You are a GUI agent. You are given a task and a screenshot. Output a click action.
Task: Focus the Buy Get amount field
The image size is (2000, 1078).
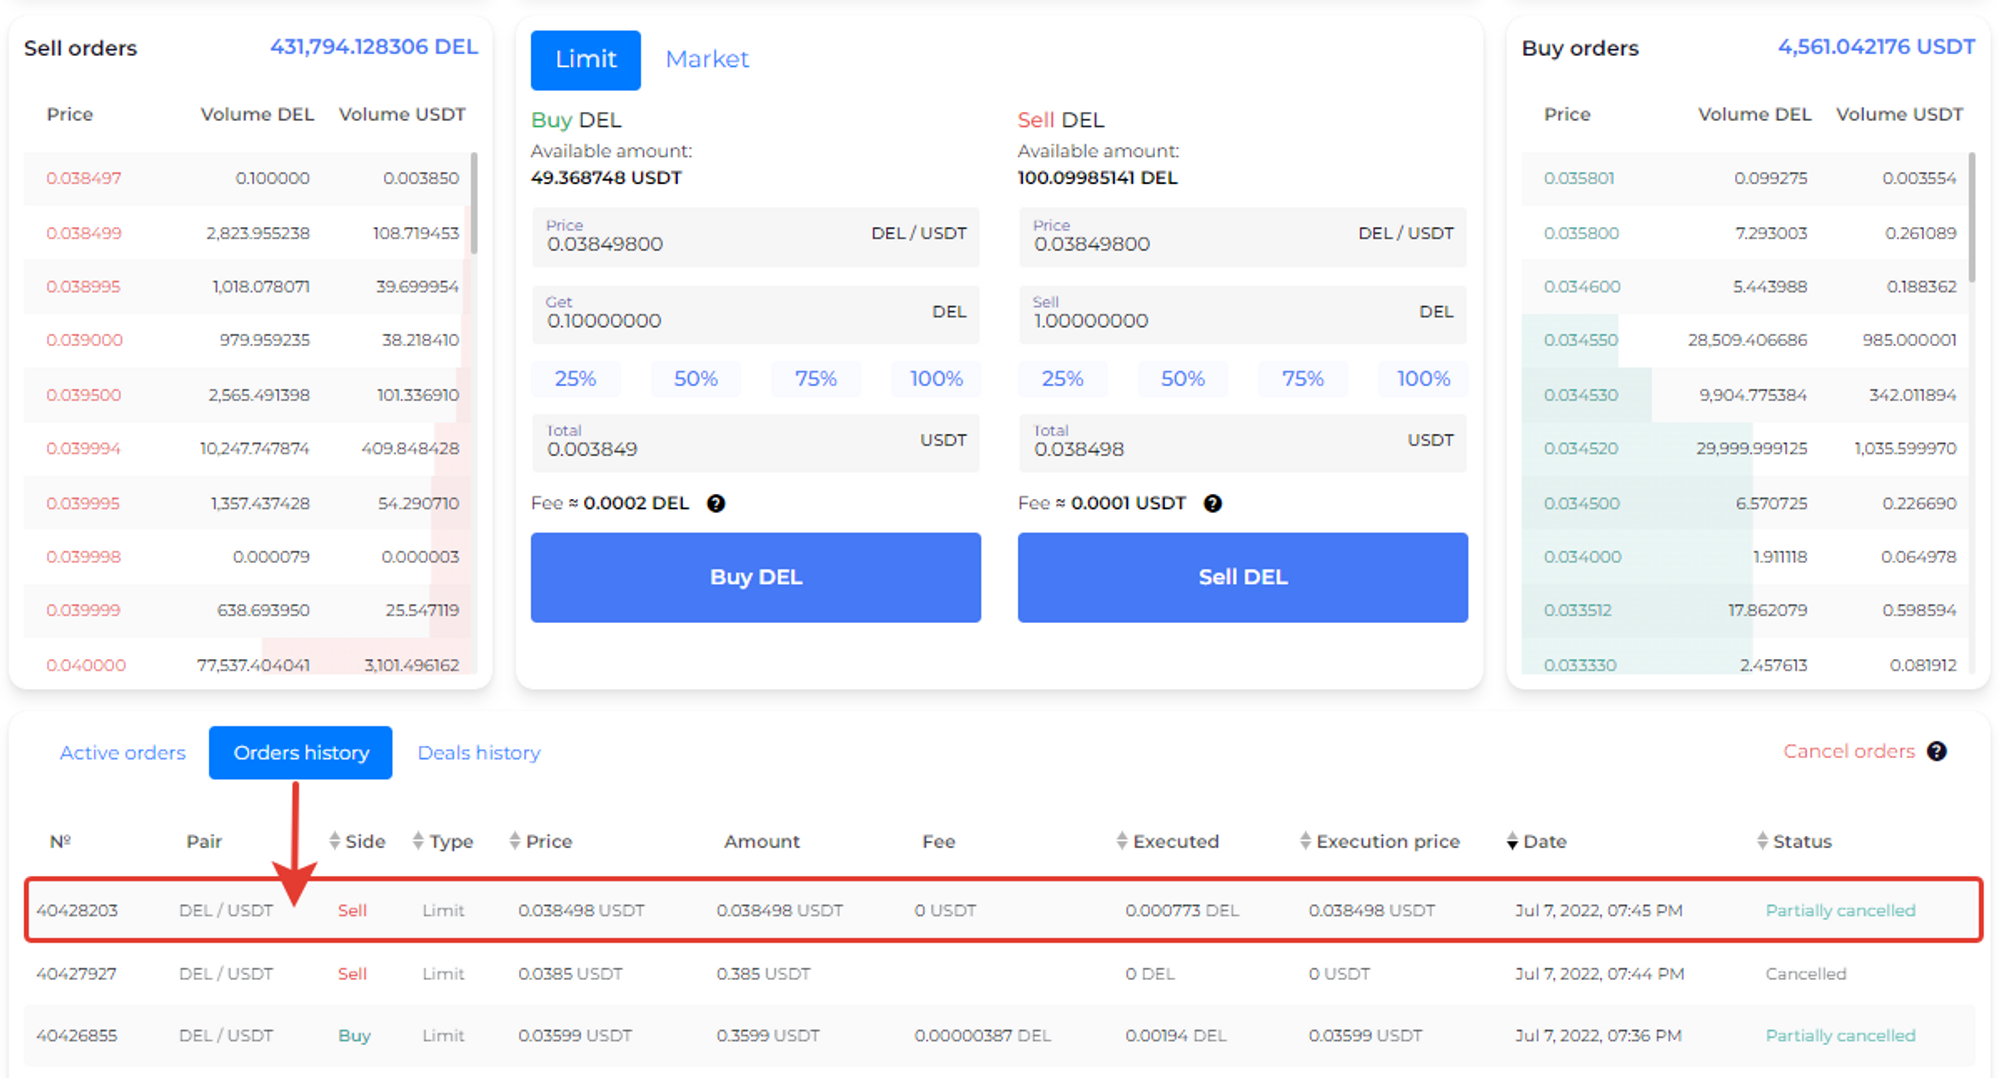coord(756,314)
